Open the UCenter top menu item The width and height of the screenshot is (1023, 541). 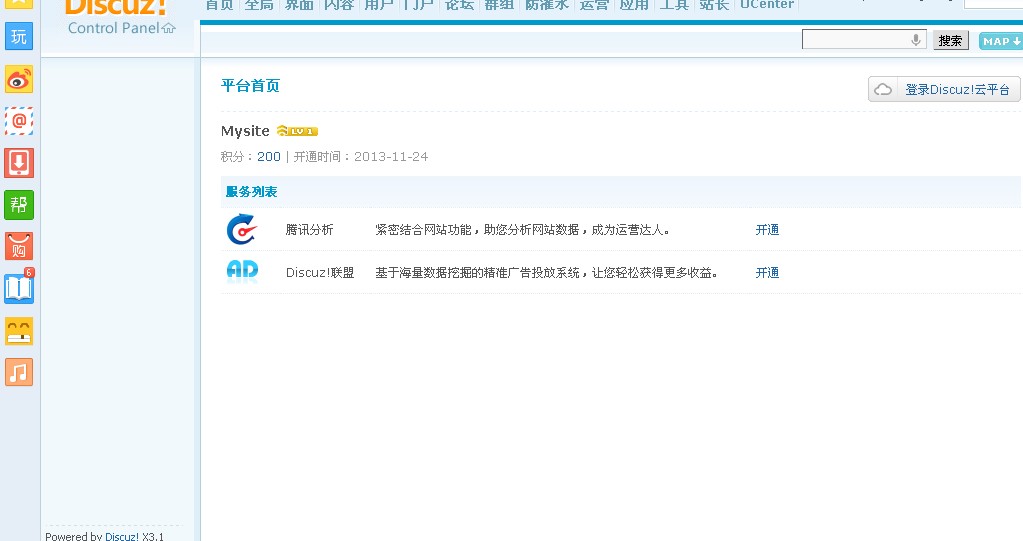coord(767,5)
